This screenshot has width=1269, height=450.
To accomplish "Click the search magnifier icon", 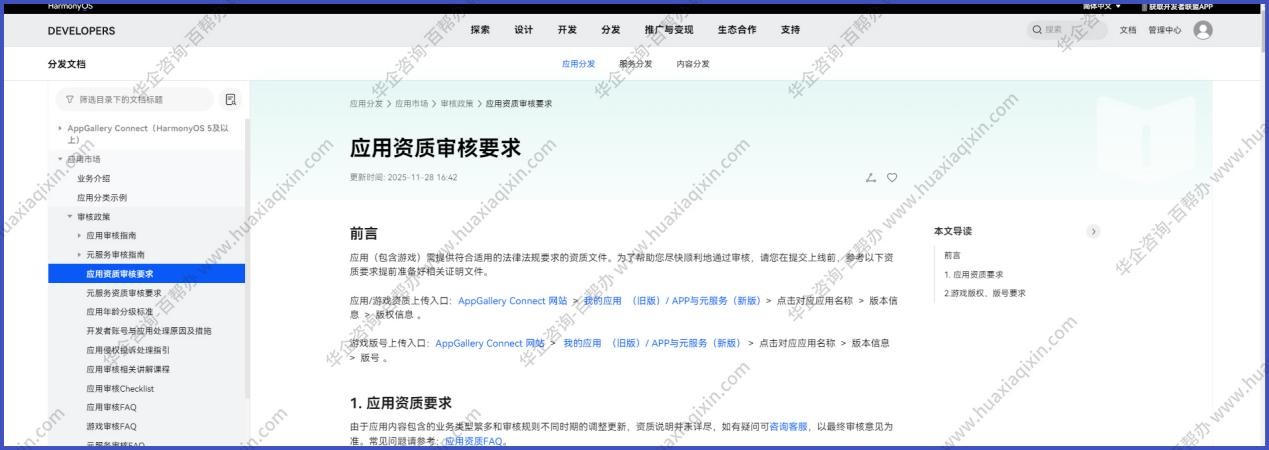I will point(1037,30).
